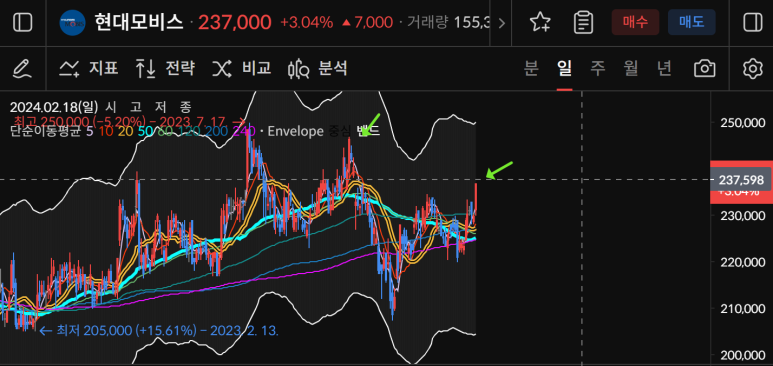Expand stock info with chevron arrow
773x366 pixels.
[502, 23]
